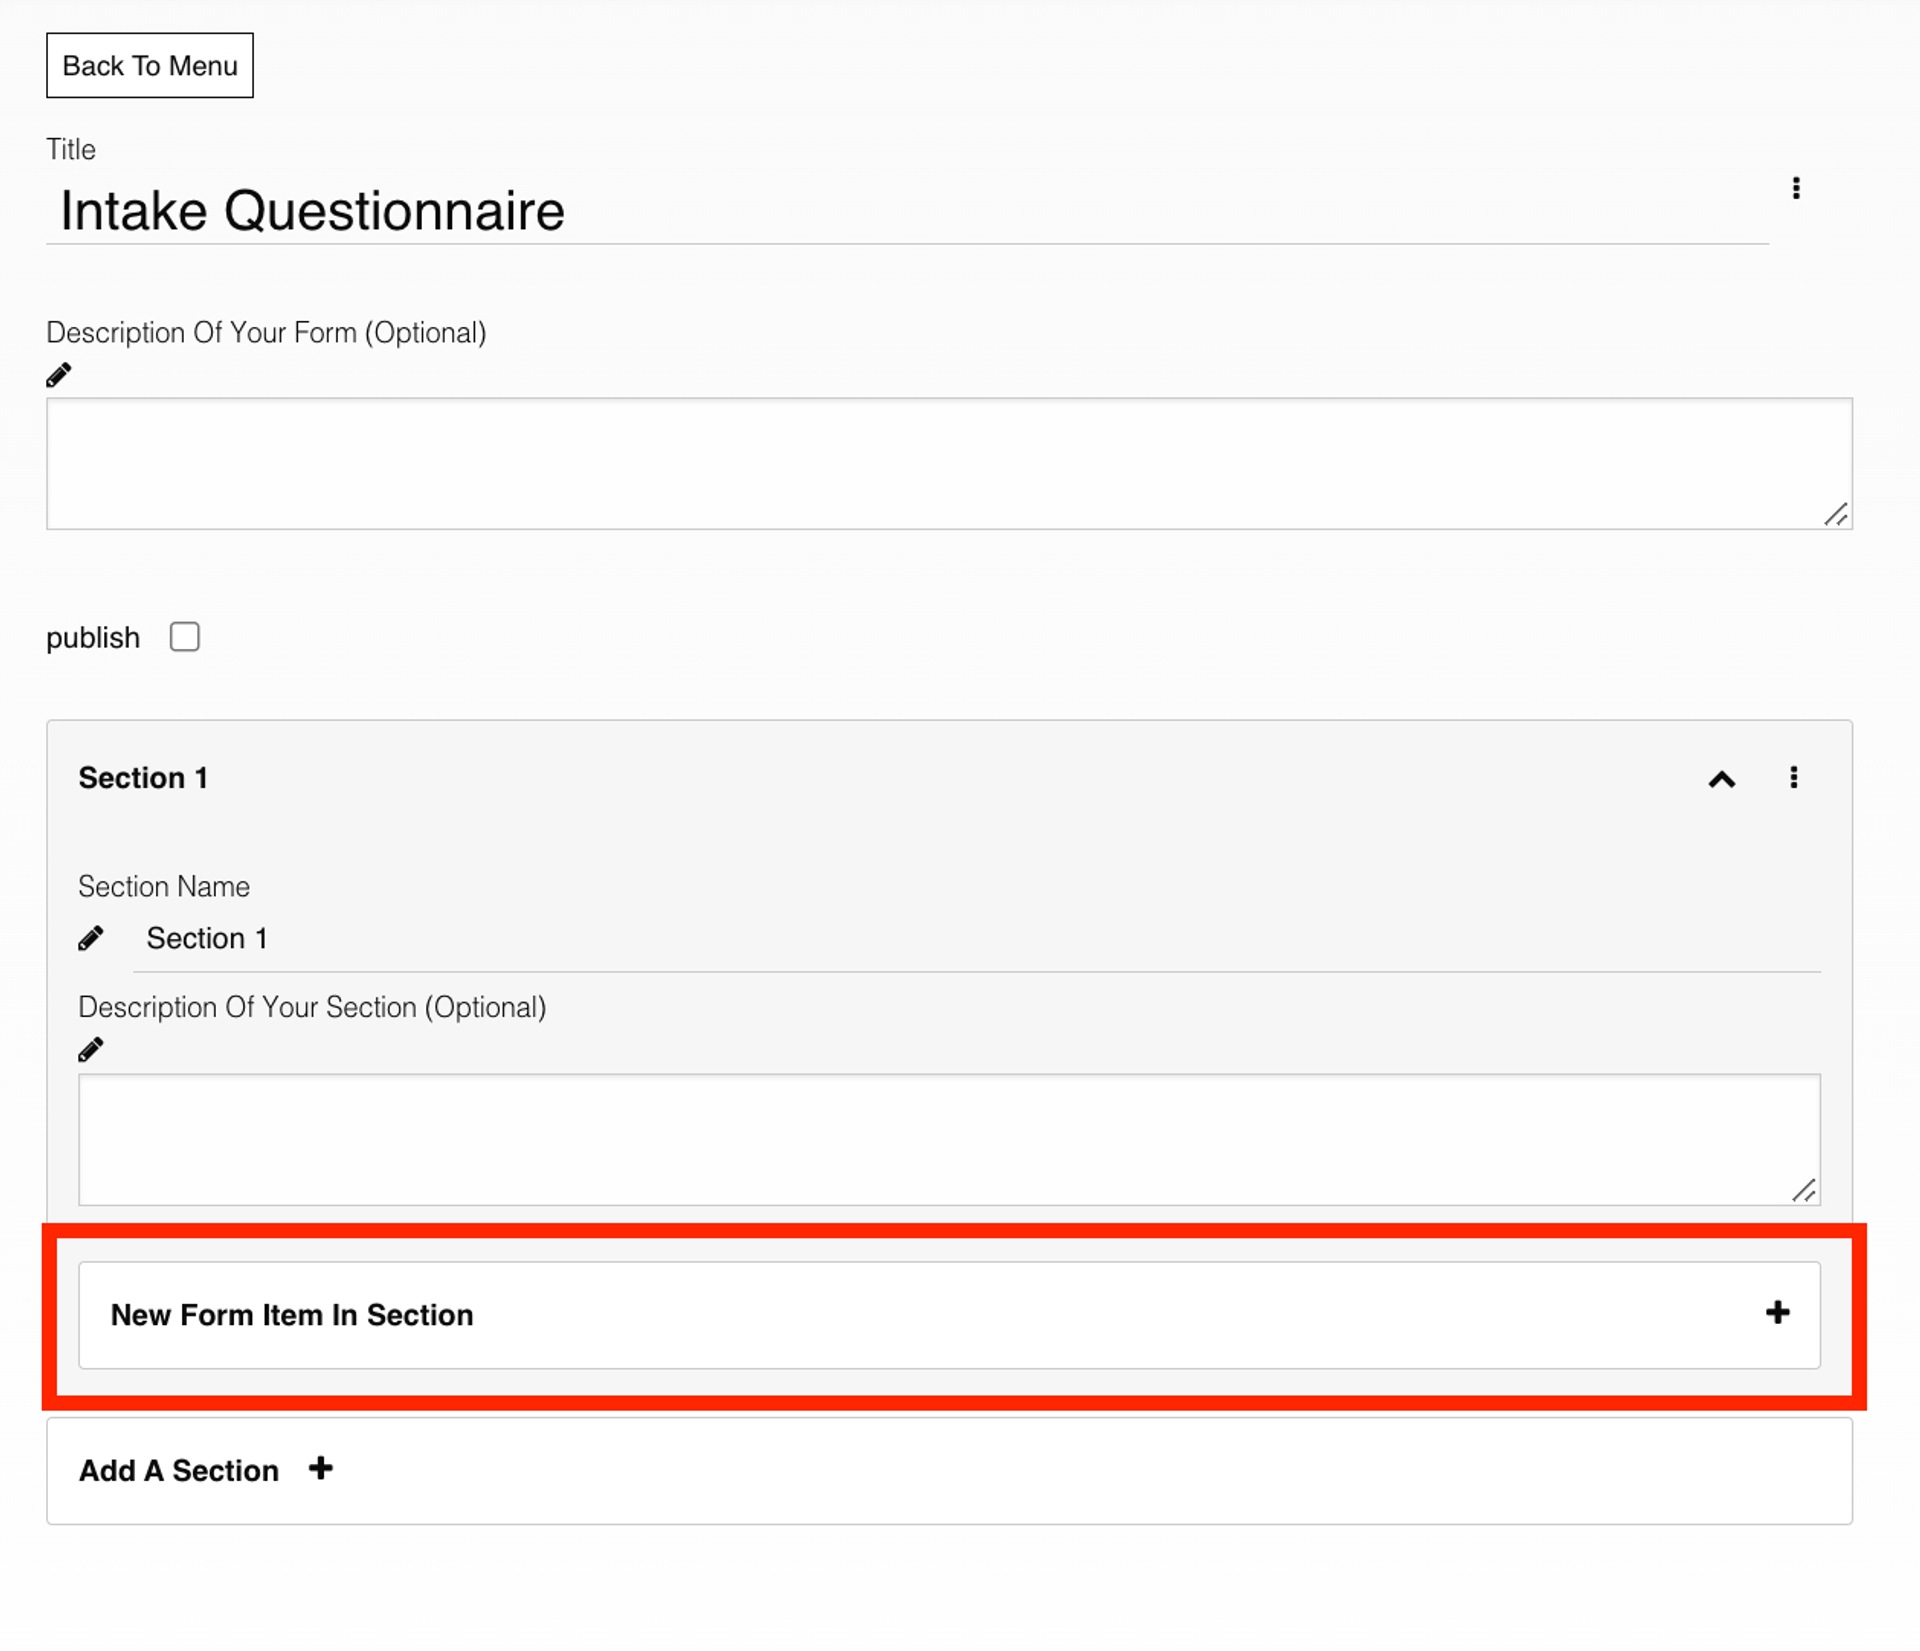
Task: Click the Add A Section text
Action: click(x=179, y=1471)
